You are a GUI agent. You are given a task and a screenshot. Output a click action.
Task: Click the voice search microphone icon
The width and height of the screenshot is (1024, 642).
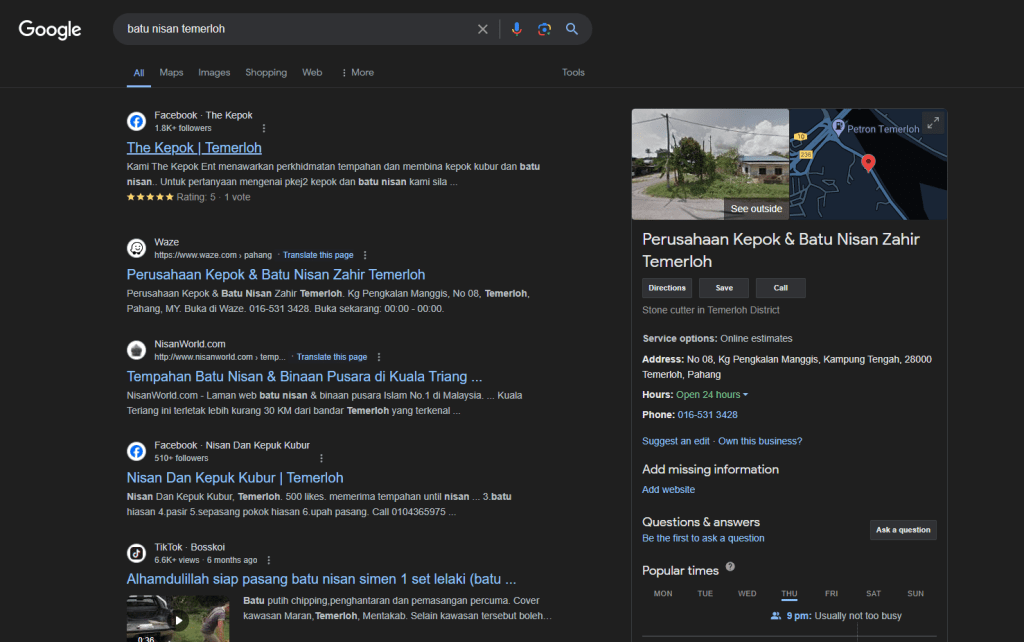pos(516,29)
